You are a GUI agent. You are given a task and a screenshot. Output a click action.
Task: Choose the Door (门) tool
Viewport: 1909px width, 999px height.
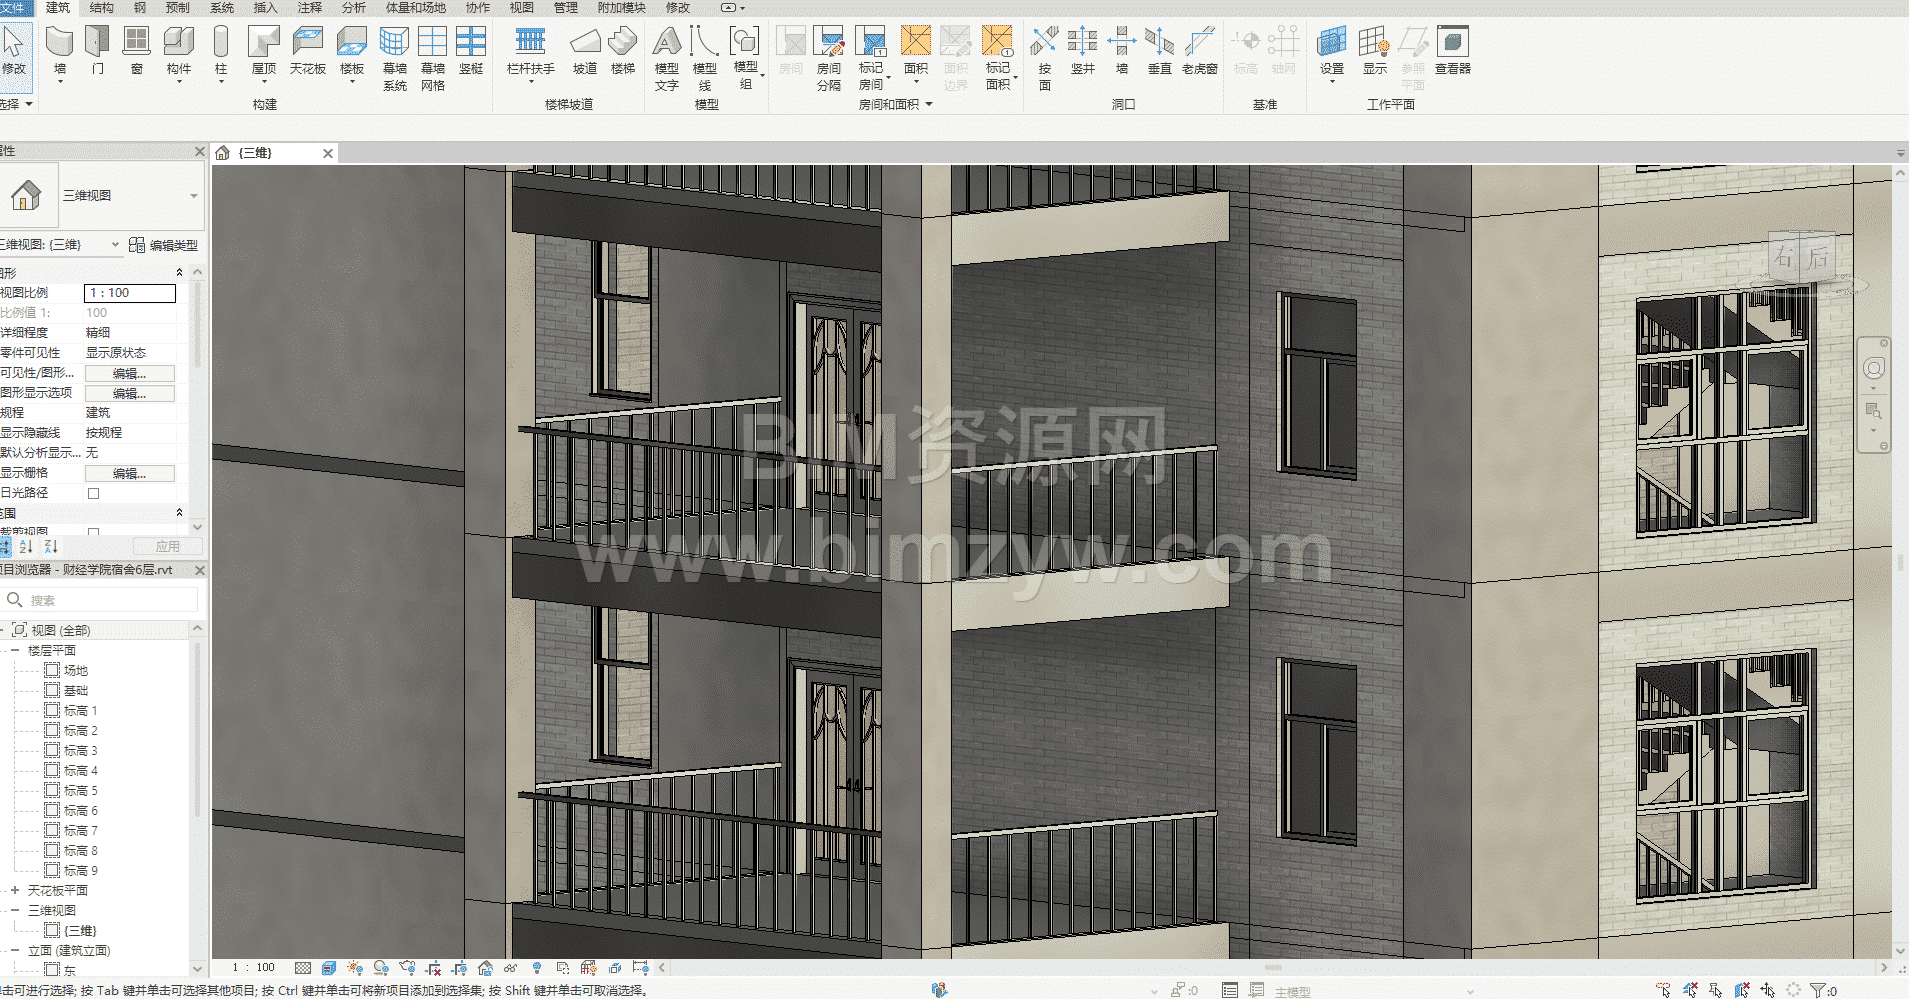(x=98, y=52)
